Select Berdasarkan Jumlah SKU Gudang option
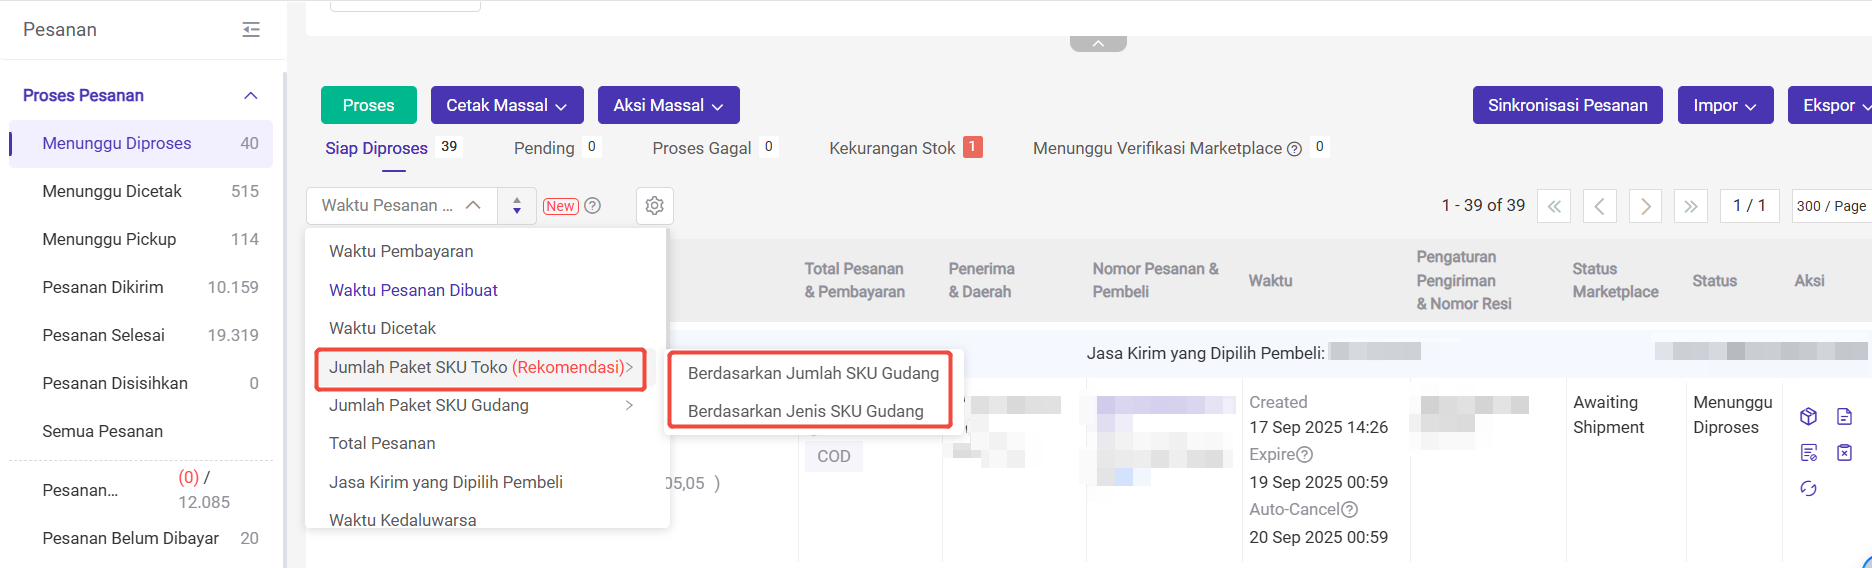1872x568 pixels. click(813, 373)
